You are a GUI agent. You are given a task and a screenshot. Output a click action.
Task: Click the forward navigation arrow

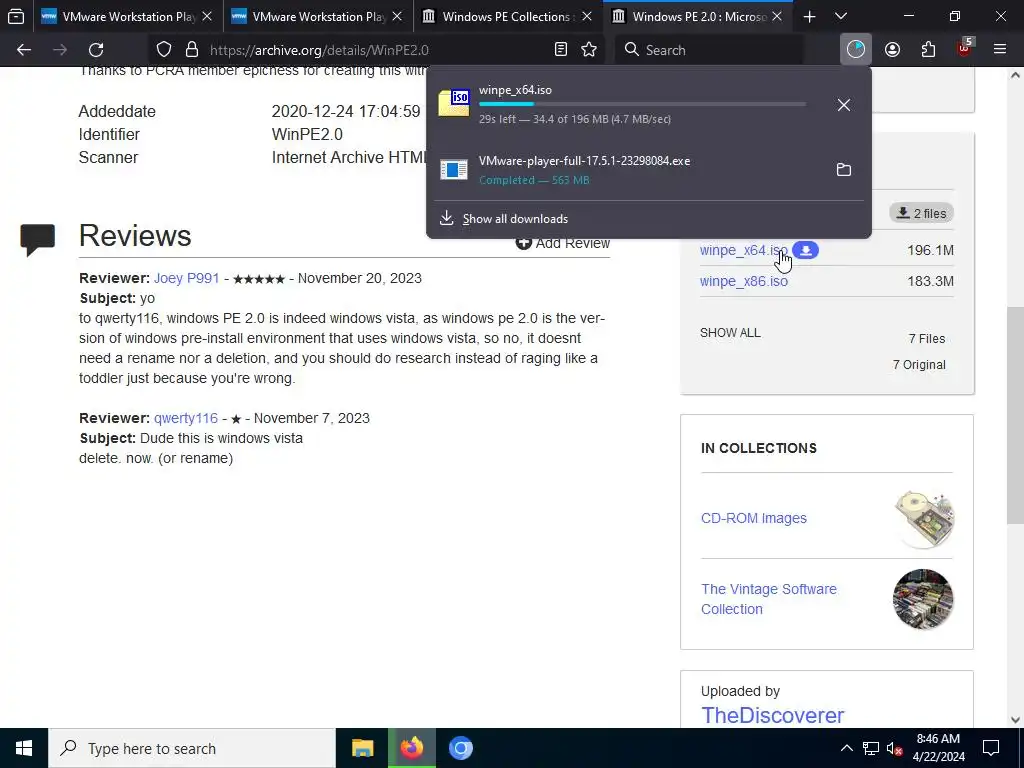[60, 50]
